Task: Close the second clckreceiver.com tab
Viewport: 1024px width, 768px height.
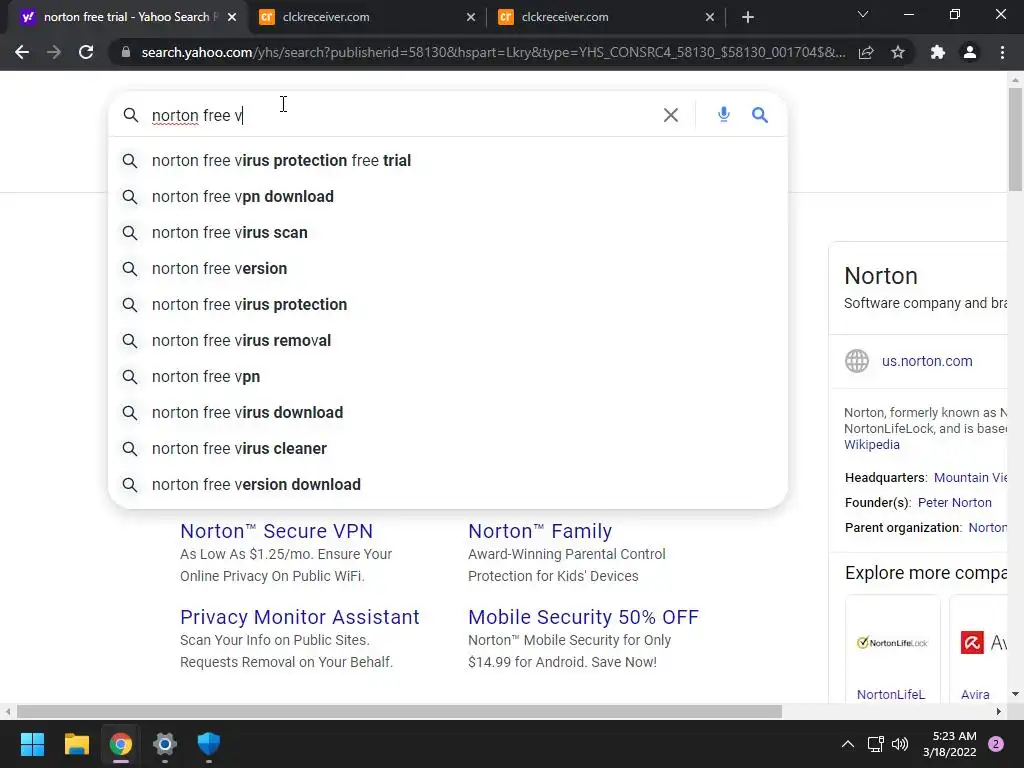Action: 710,17
